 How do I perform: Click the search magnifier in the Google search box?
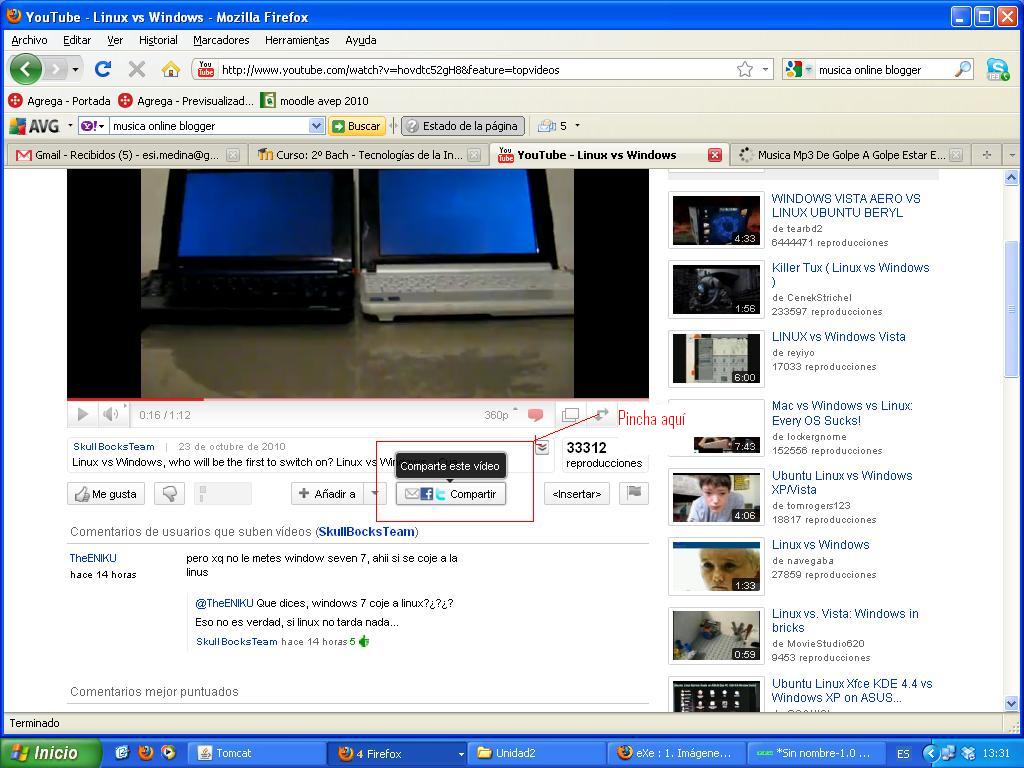point(963,69)
